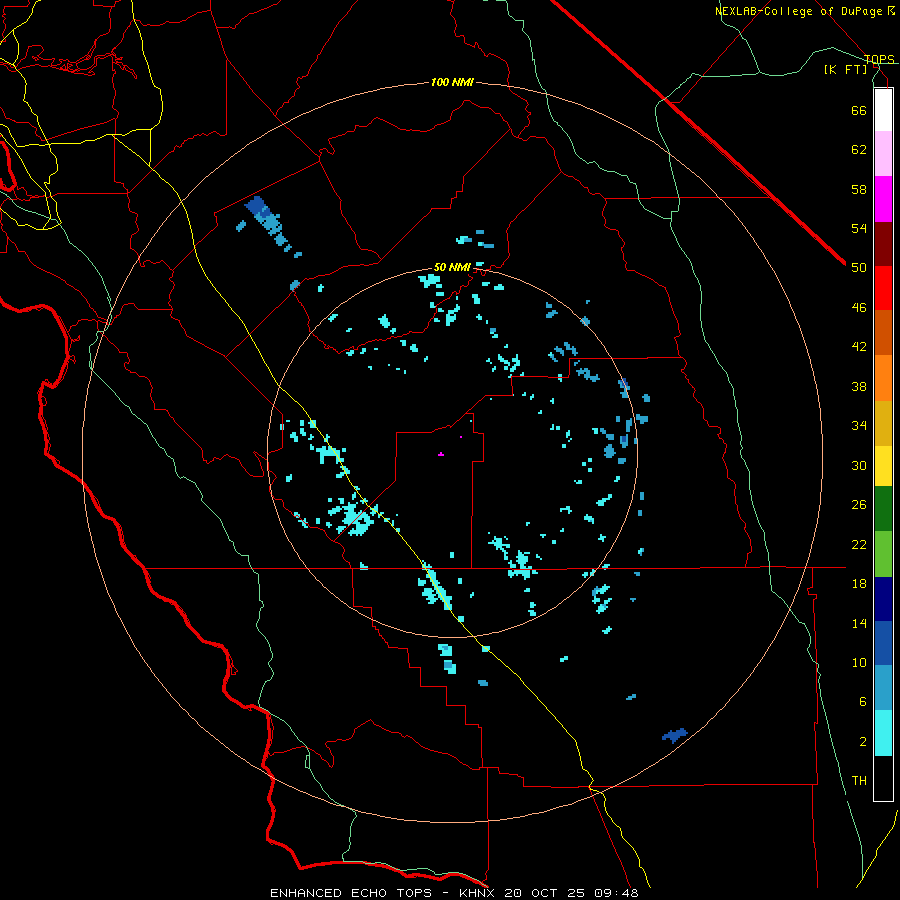Click the '10' legend value
Image resolution: width=900 pixels, height=900 pixels.
point(859,663)
